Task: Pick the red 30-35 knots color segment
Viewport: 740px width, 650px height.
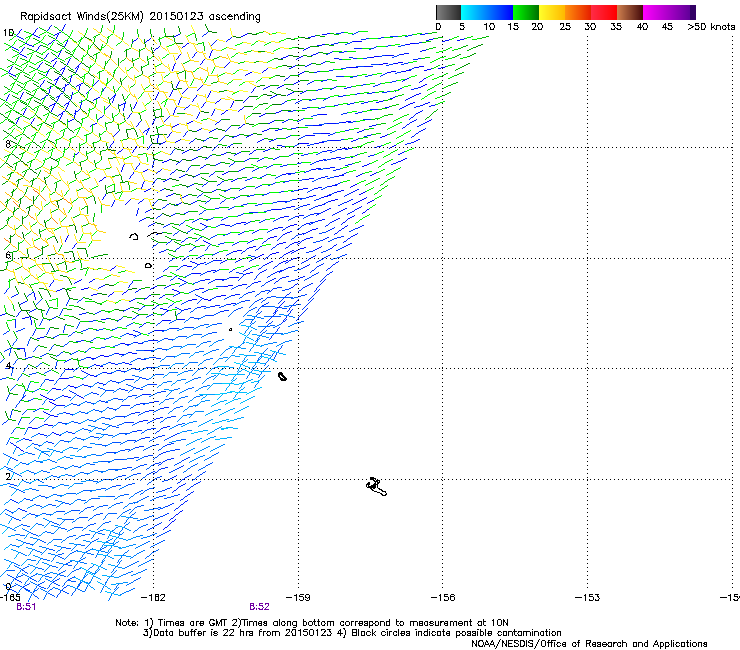Action: (x=604, y=12)
